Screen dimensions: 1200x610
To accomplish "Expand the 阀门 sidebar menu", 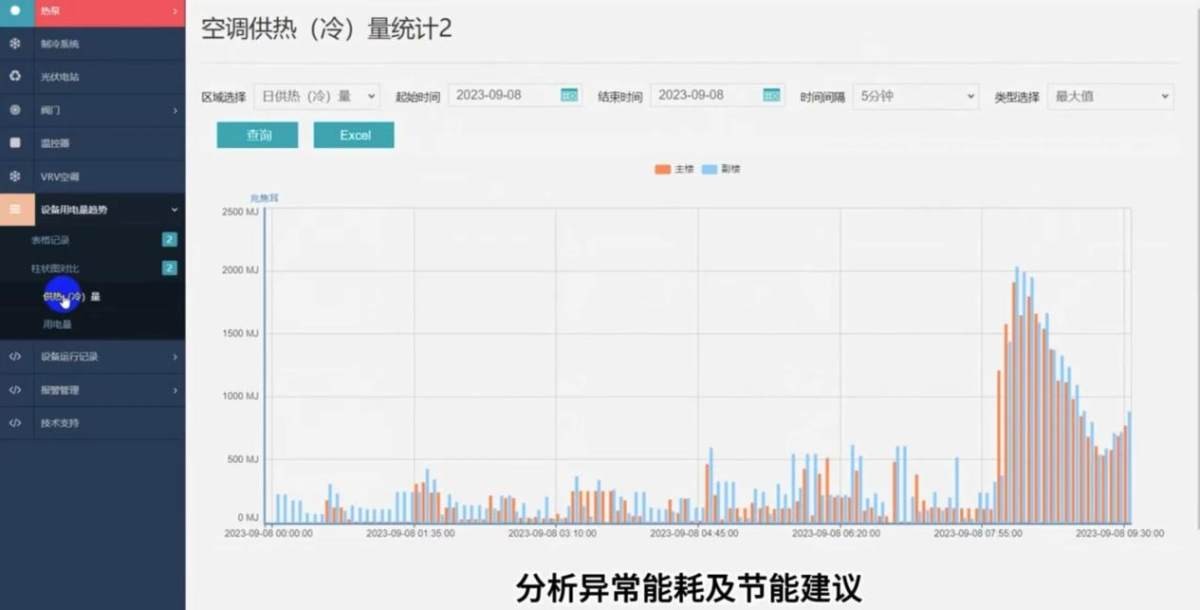I will [92, 110].
